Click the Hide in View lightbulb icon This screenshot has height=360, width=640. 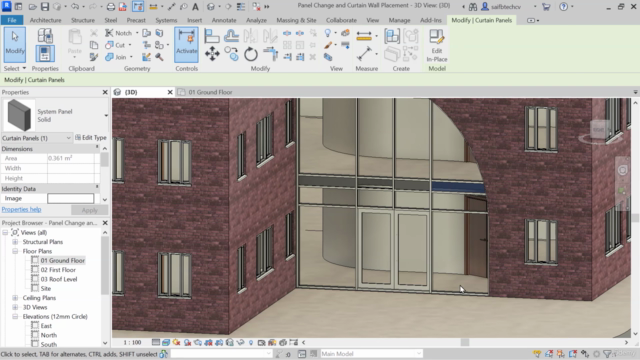tap(327, 33)
